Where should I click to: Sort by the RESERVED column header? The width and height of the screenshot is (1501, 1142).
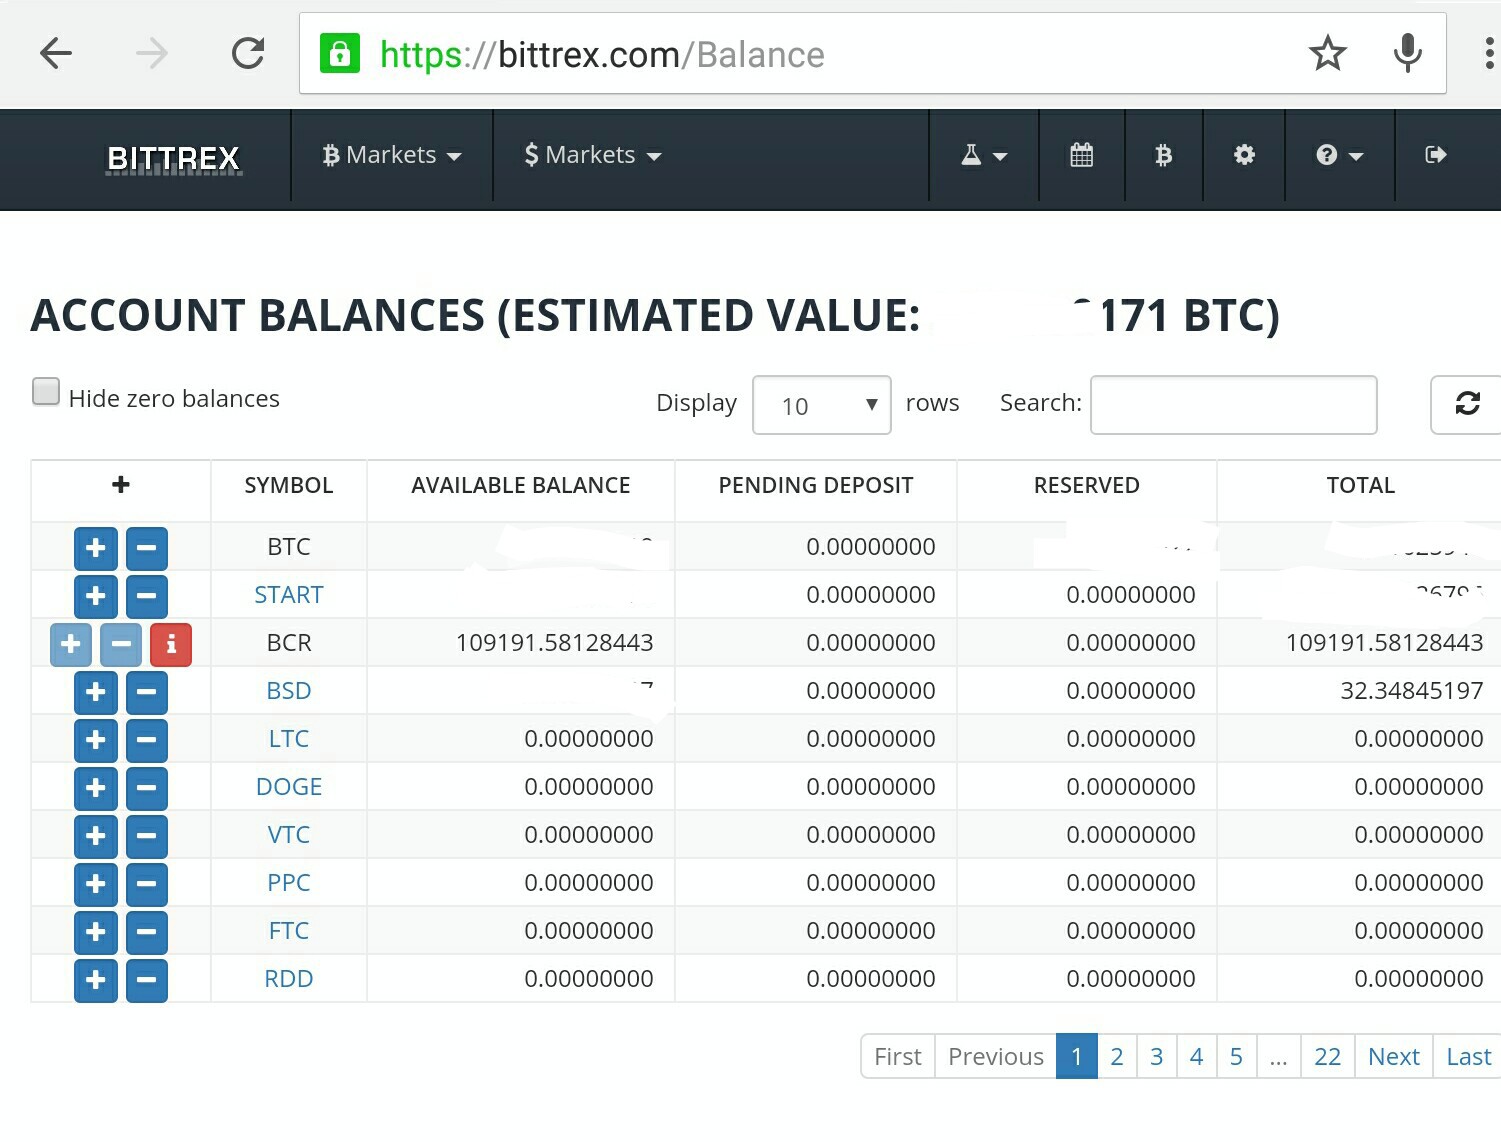click(x=1087, y=485)
